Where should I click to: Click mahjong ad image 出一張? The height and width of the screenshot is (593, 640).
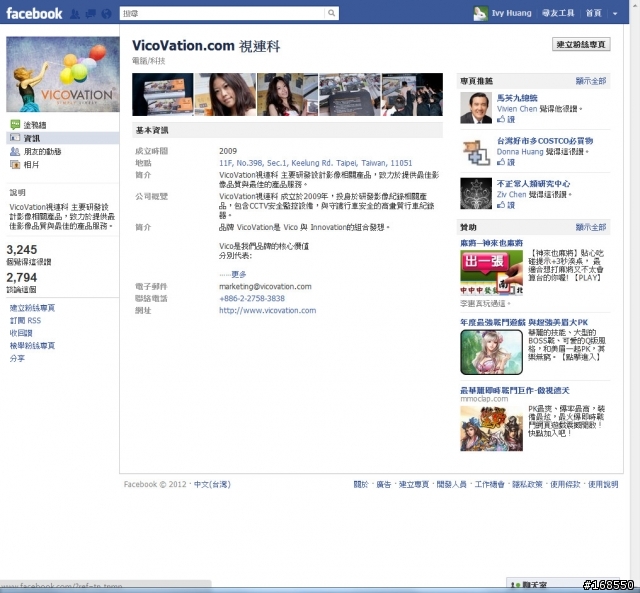click(491, 273)
